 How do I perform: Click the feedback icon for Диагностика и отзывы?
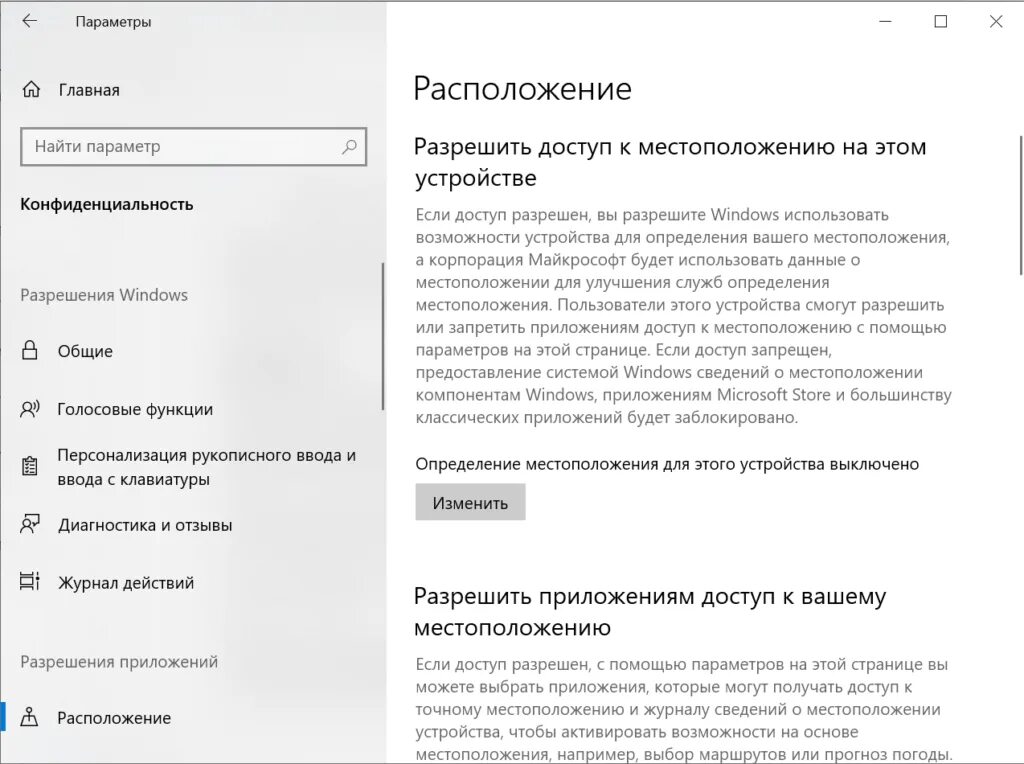click(30, 524)
